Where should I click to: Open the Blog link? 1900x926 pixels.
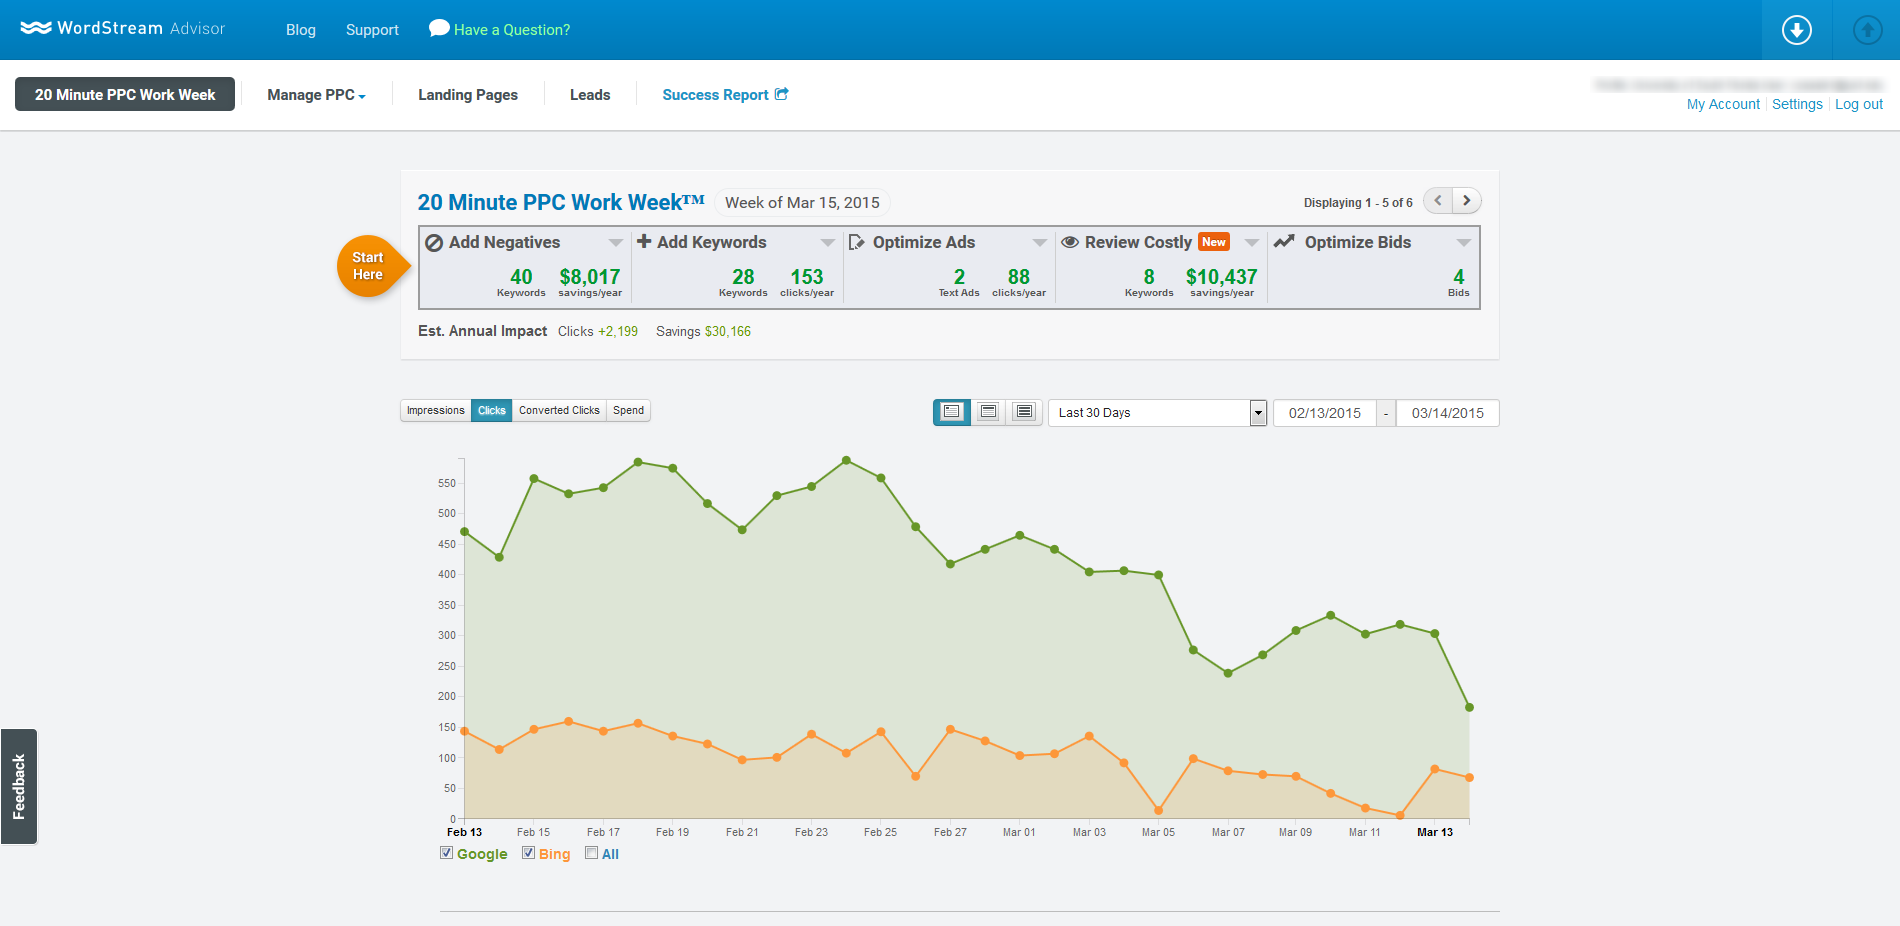[x=301, y=30]
